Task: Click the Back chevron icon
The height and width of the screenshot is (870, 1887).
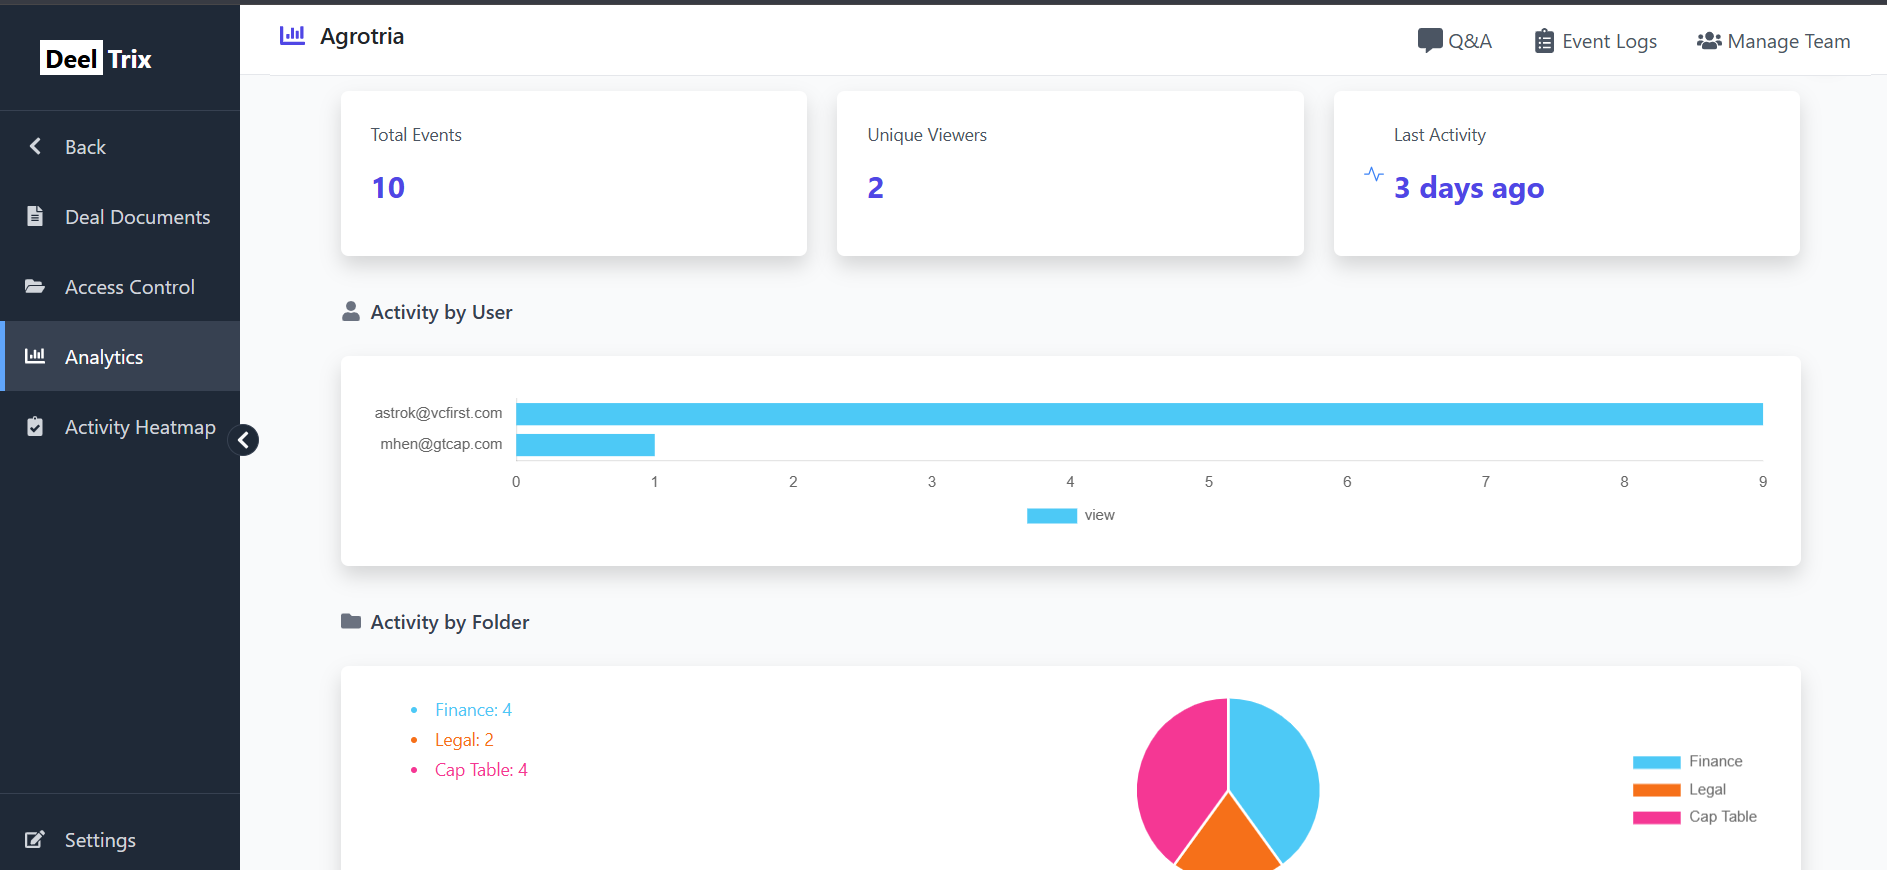Action: (35, 146)
